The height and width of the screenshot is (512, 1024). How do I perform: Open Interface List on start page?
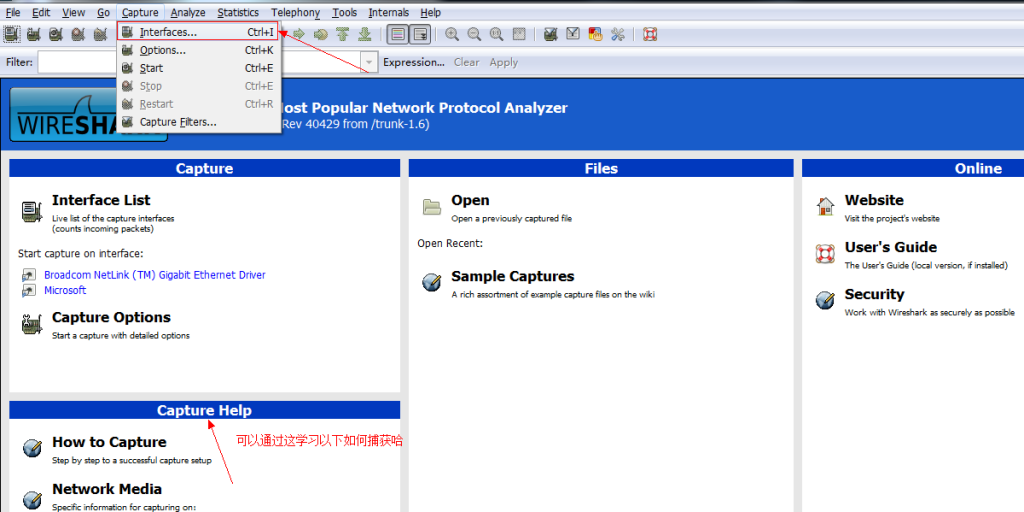101,200
